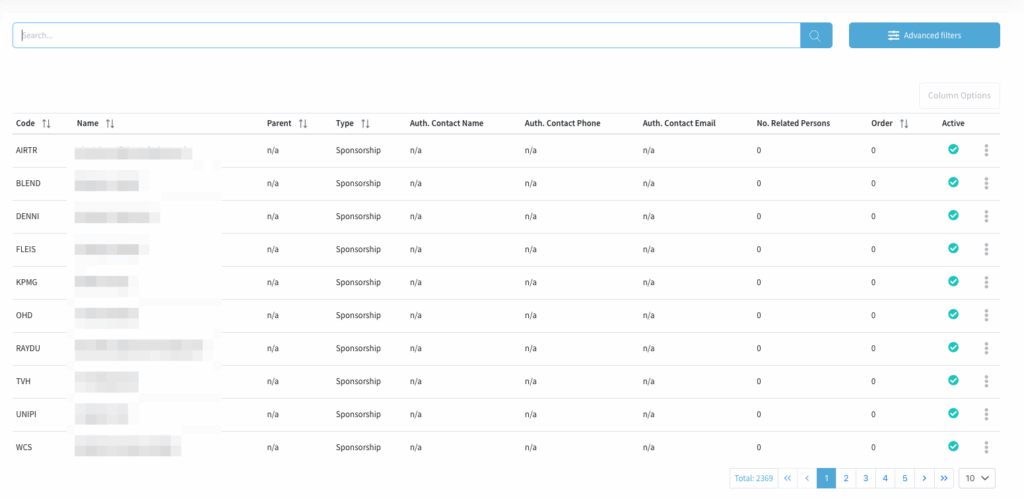This screenshot has width=1024, height=499.
Task: Toggle Active checkmark for TVH
Action: [953, 379]
